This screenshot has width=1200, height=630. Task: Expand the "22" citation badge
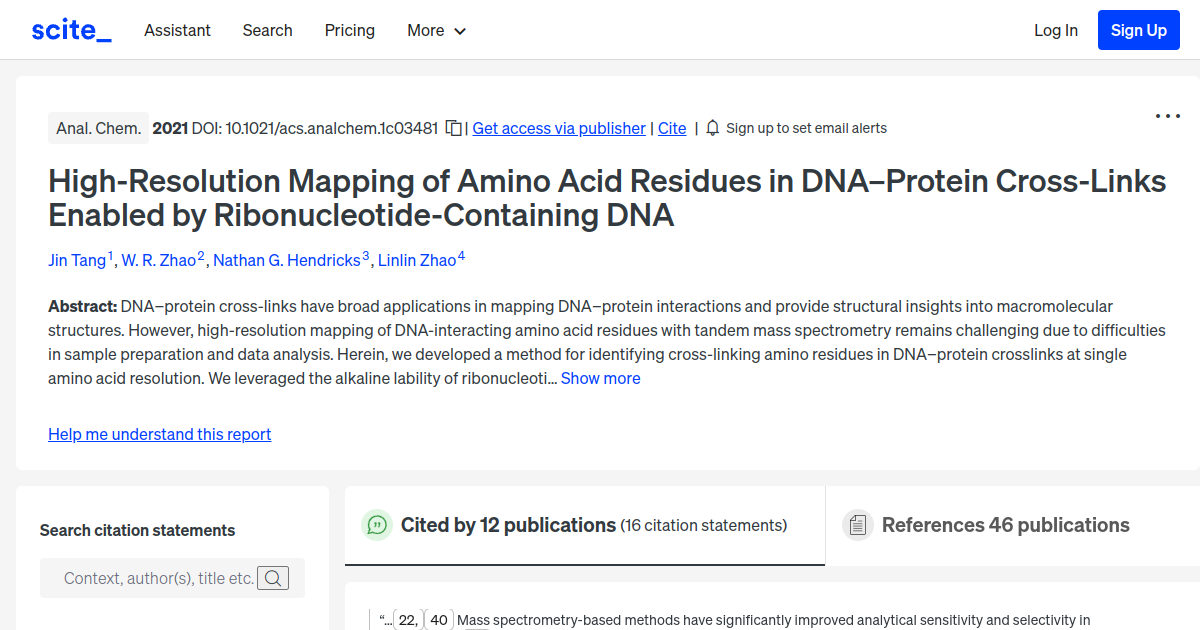[x=407, y=620]
